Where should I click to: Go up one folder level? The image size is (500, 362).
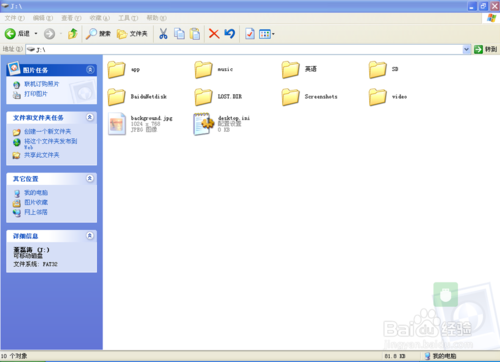(x=73, y=33)
